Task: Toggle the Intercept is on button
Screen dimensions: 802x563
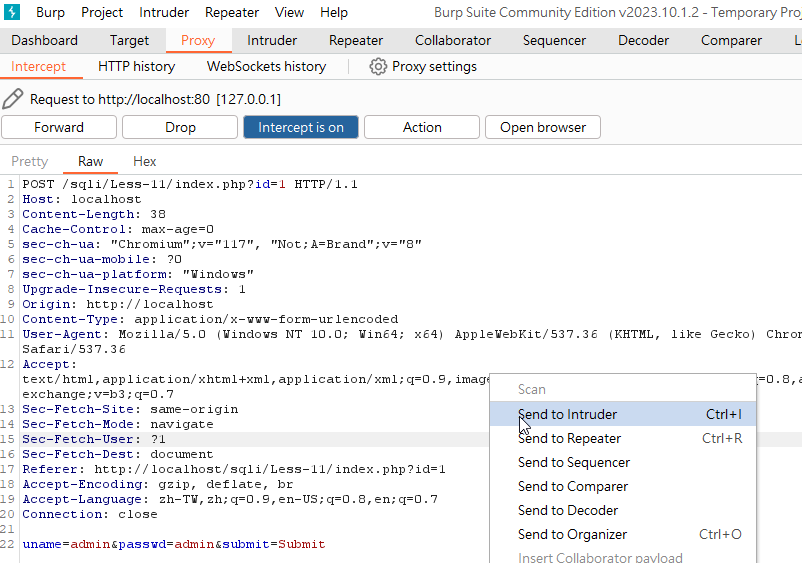Action: click(301, 127)
